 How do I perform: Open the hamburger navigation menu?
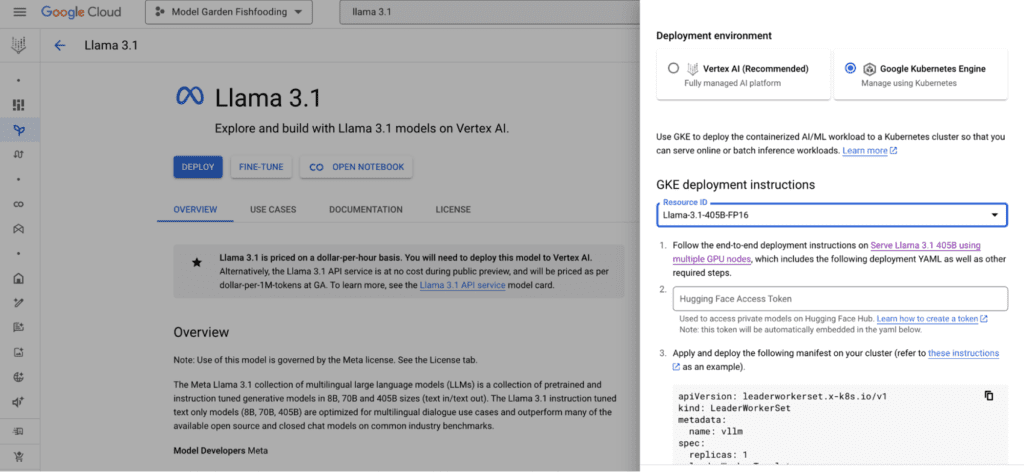19,13
